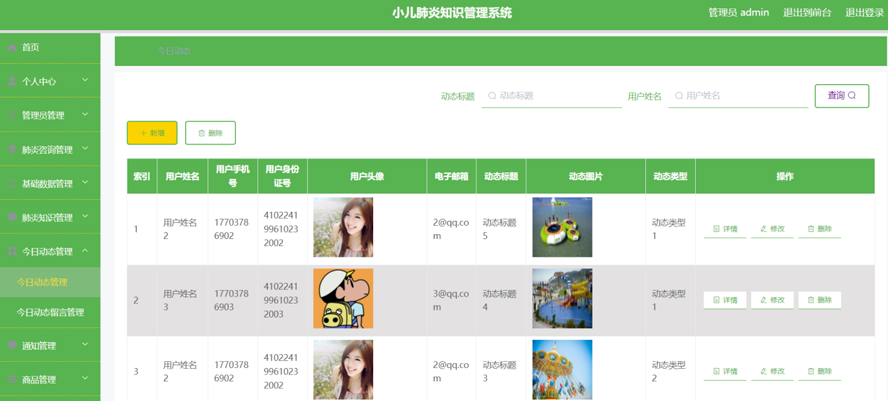Click the grid icon beside 今日动态管理 parent menu
The height and width of the screenshot is (401, 888).
click(x=12, y=251)
